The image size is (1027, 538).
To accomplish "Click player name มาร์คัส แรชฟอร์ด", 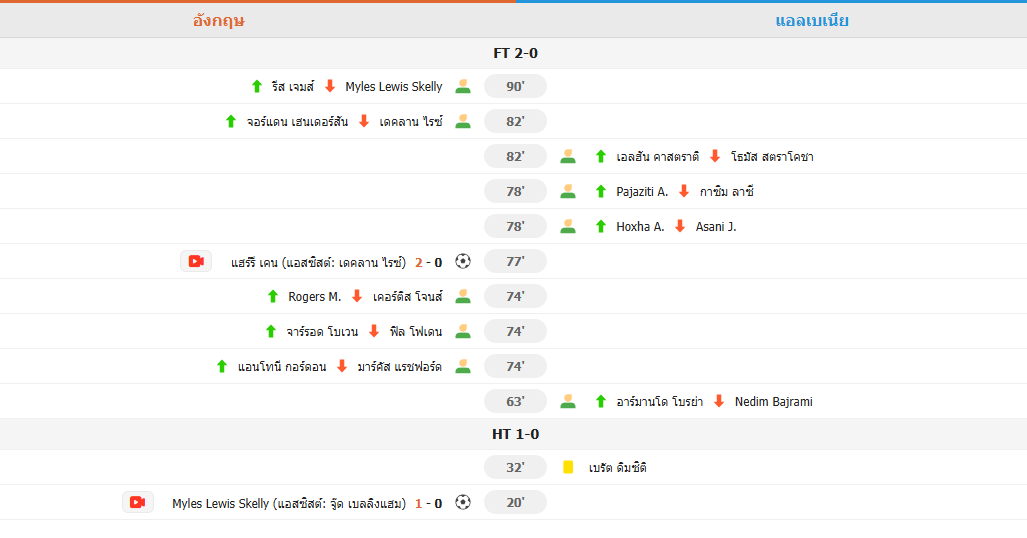I will click(x=400, y=367).
